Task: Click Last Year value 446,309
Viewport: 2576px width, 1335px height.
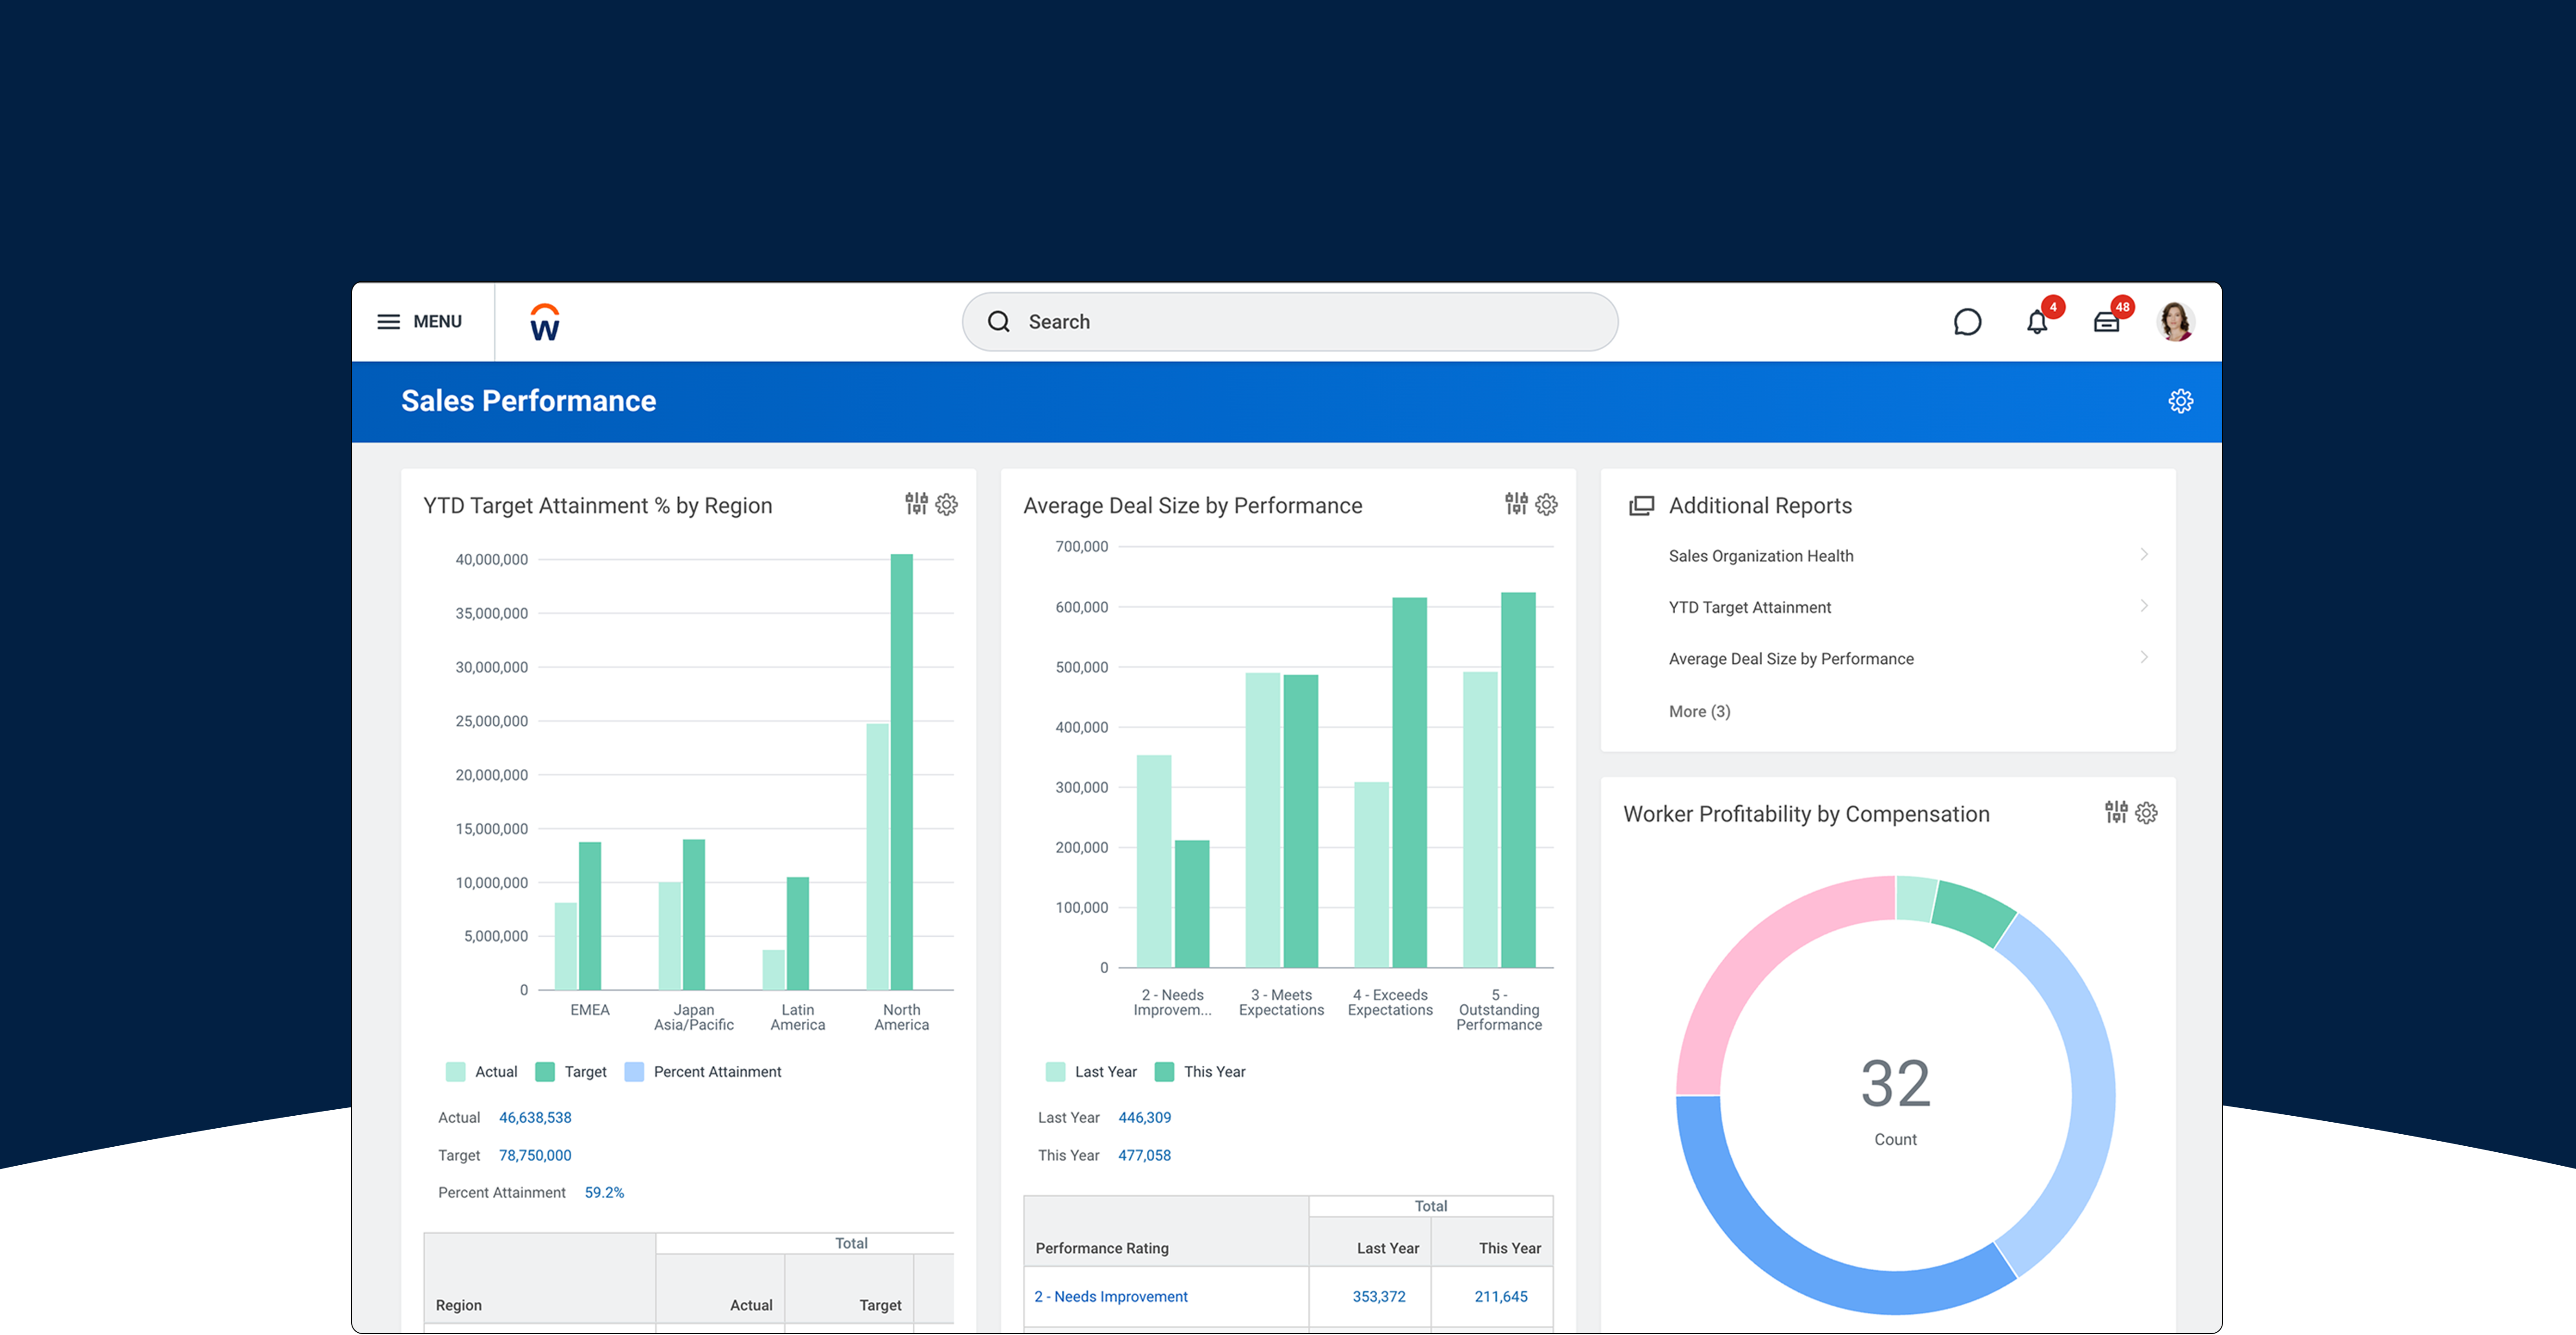Action: [1144, 1118]
